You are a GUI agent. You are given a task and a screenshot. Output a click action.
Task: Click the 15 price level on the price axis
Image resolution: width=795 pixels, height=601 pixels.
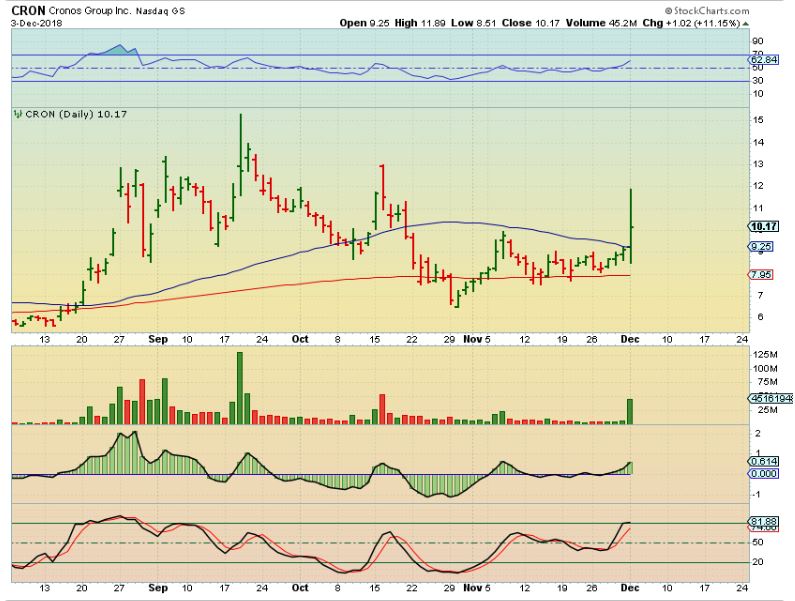click(x=758, y=120)
